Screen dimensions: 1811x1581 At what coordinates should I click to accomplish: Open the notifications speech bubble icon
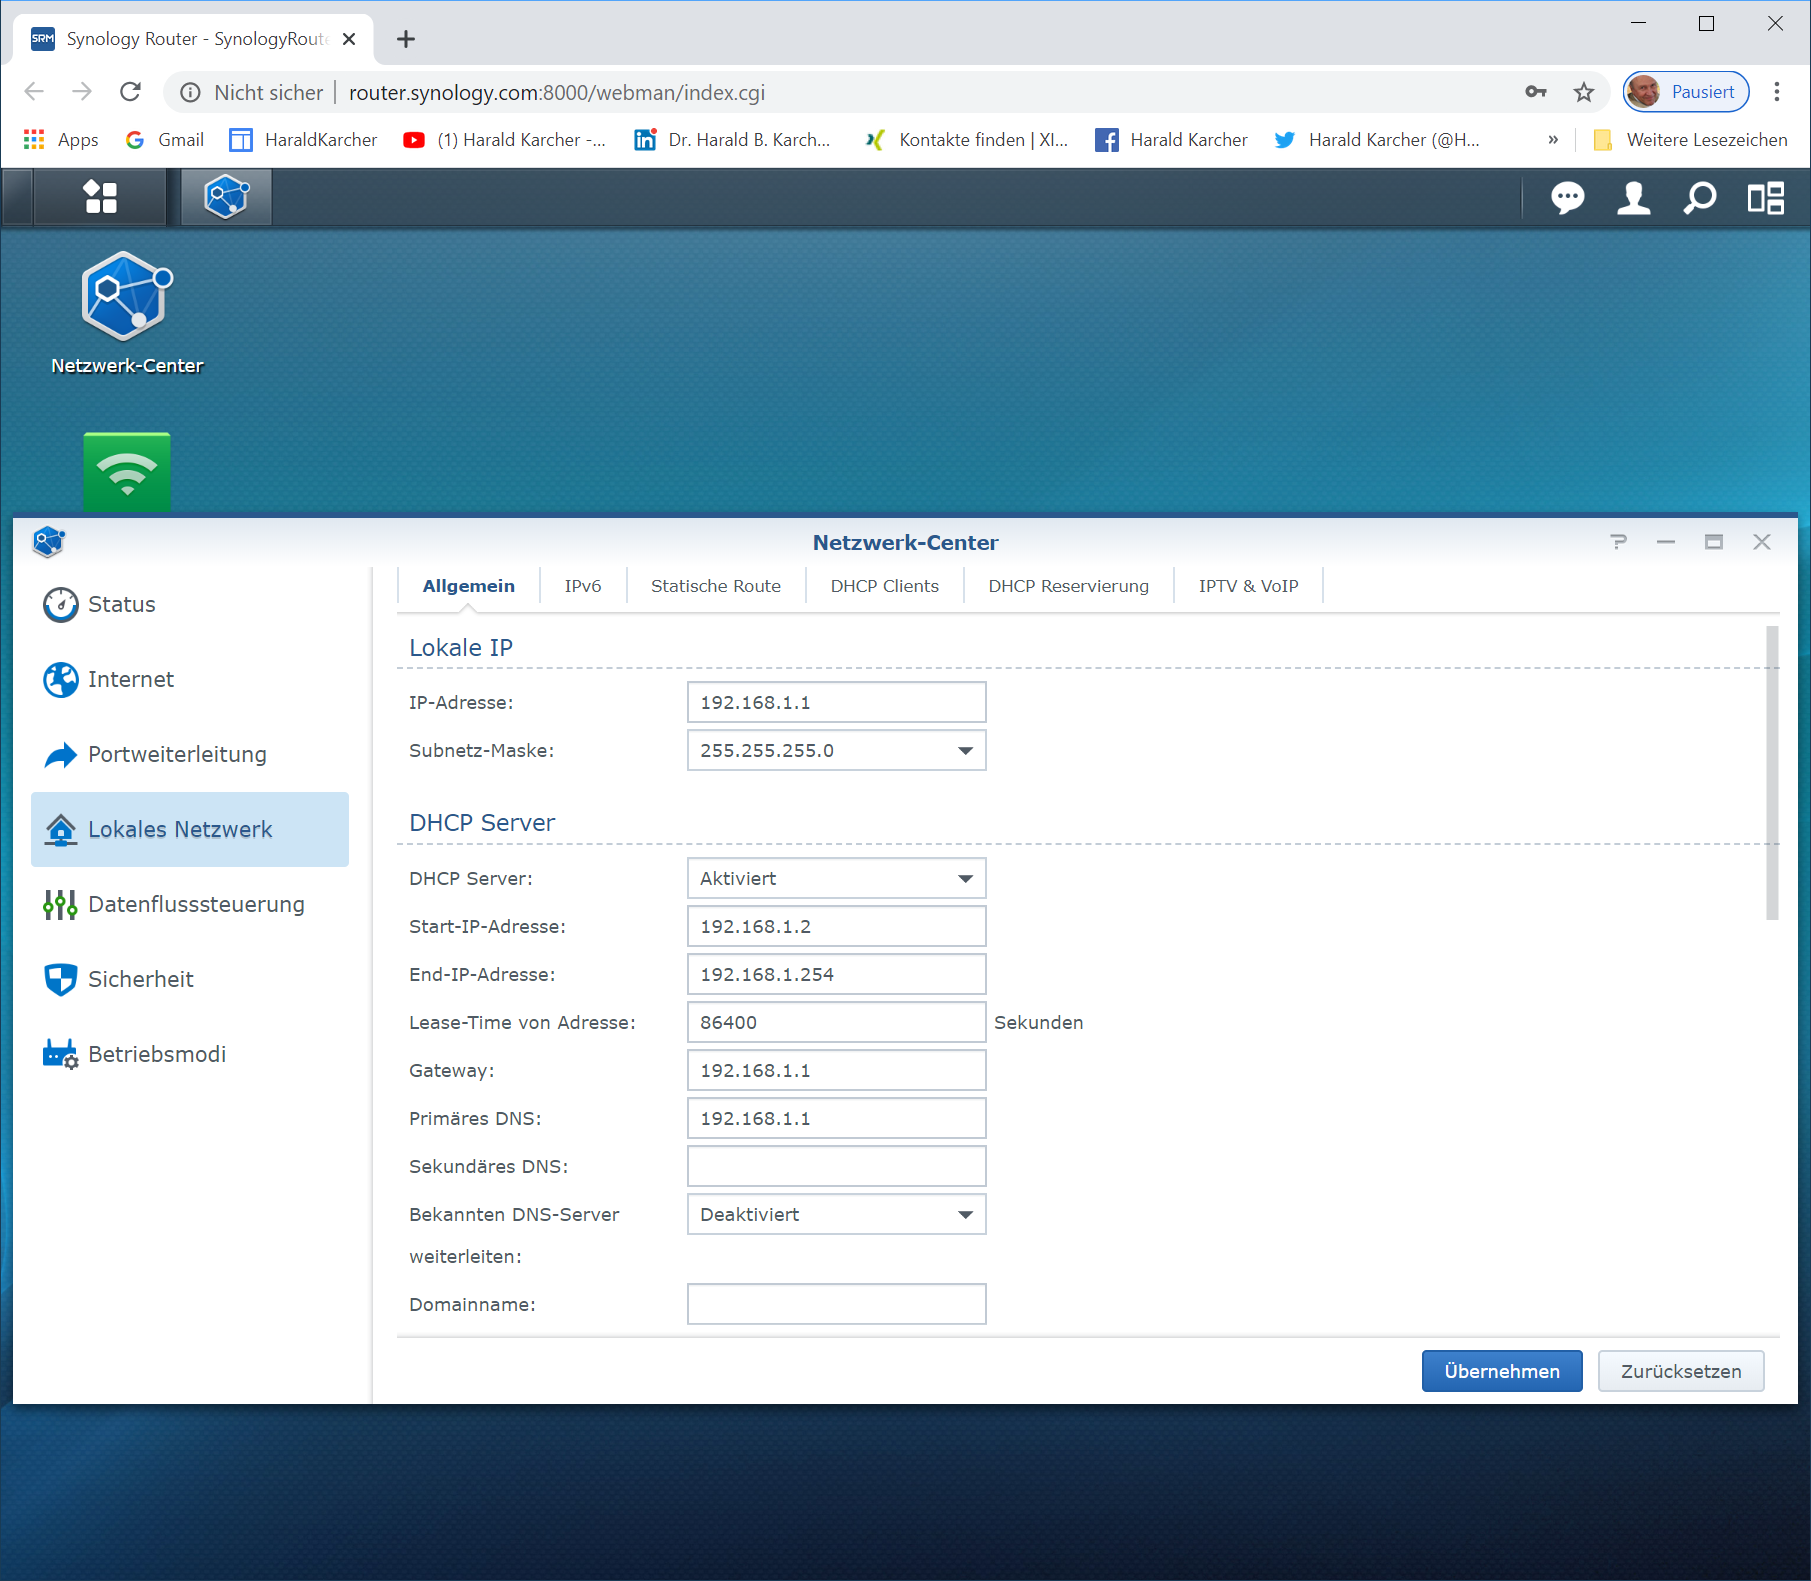pos(1567,198)
